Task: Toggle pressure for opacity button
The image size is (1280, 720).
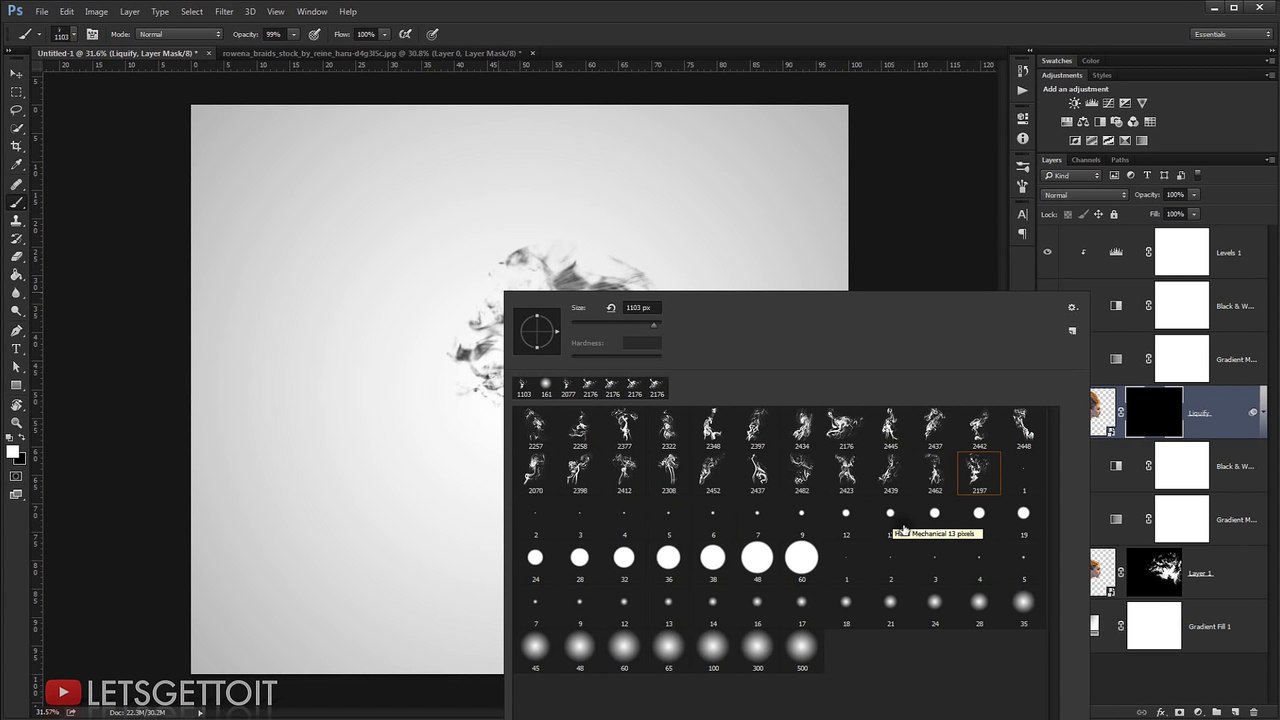Action: coord(314,34)
